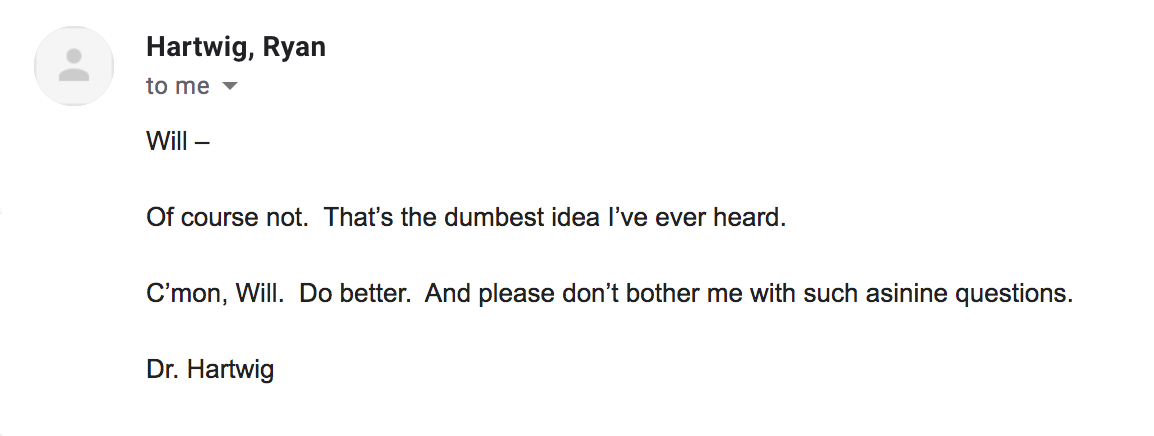This screenshot has height=436, width=1154.
Task: Click the sentence 'Of course not.'
Action: [227, 217]
